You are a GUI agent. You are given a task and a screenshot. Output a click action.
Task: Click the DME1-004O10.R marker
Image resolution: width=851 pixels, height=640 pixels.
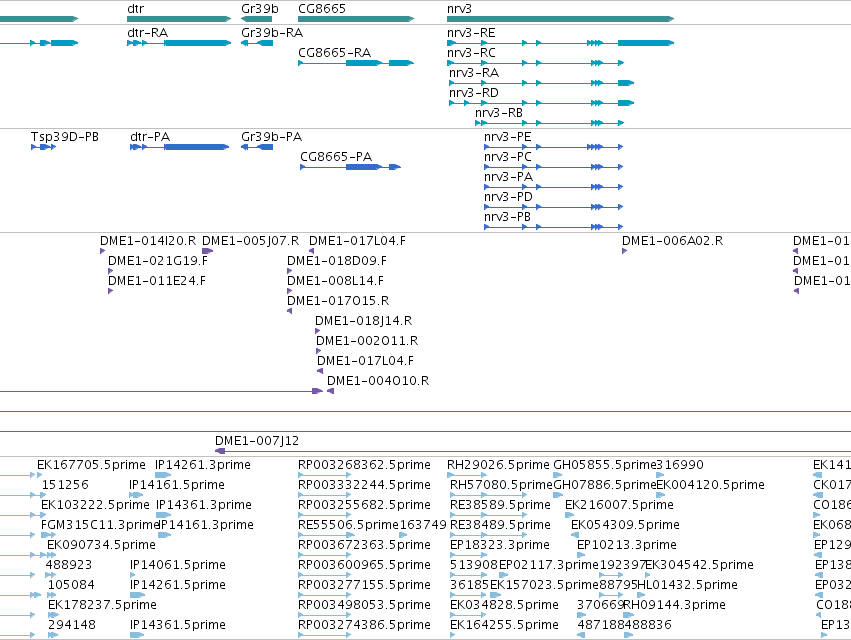[x=331, y=391]
